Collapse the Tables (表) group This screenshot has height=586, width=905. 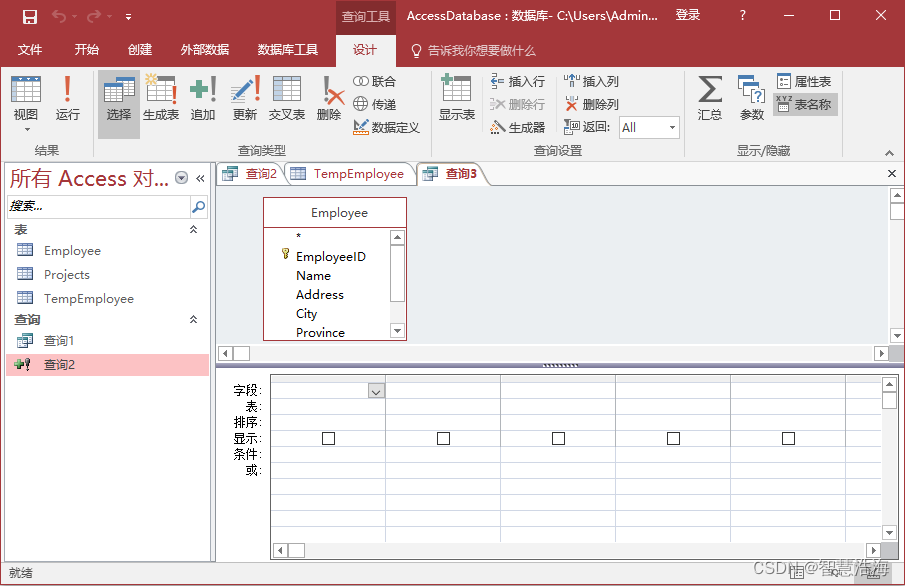(193, 230)
